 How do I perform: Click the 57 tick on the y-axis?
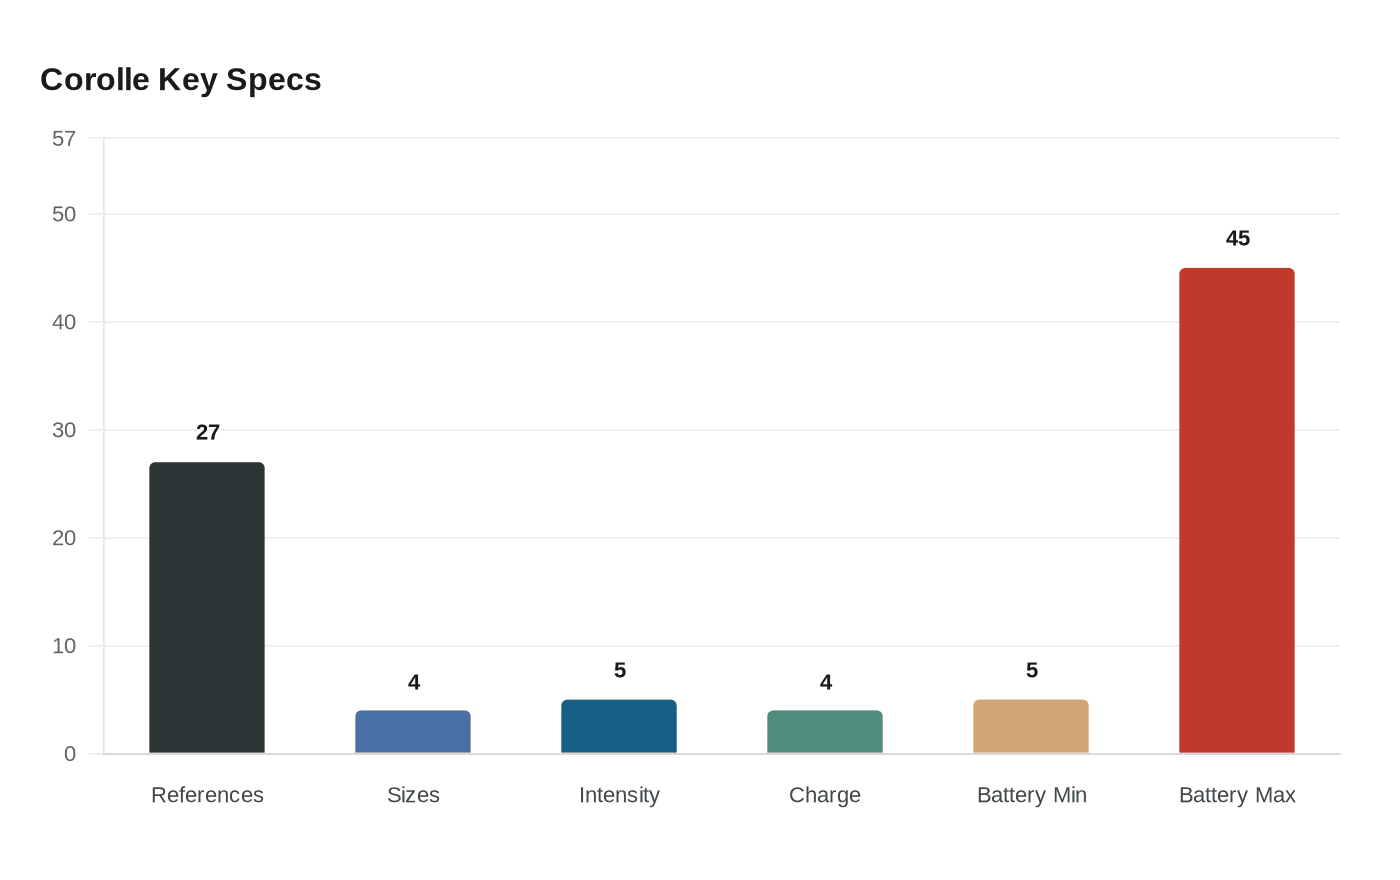tap(64, 139)
